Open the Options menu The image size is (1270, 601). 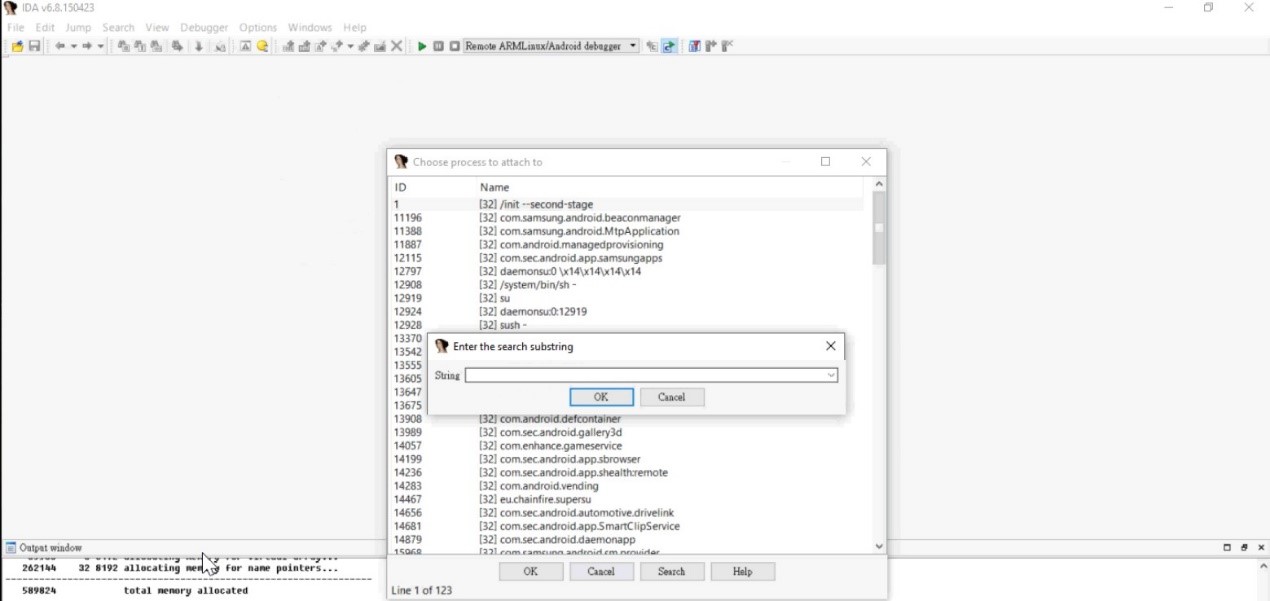point(258,27)
